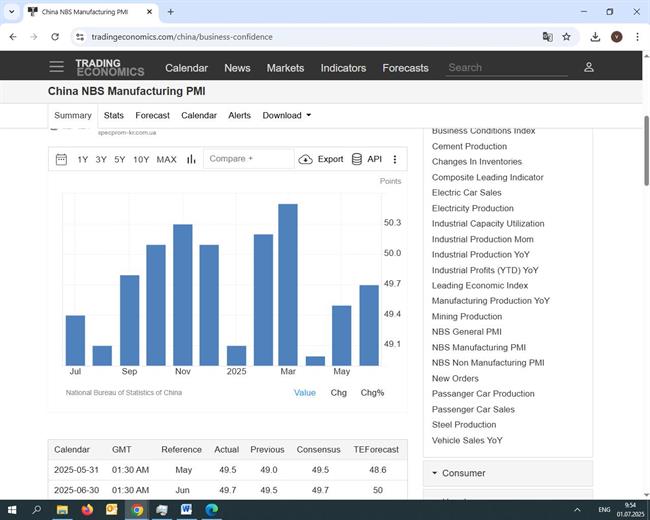Select the 1Y time range

[x=82, y=159]
